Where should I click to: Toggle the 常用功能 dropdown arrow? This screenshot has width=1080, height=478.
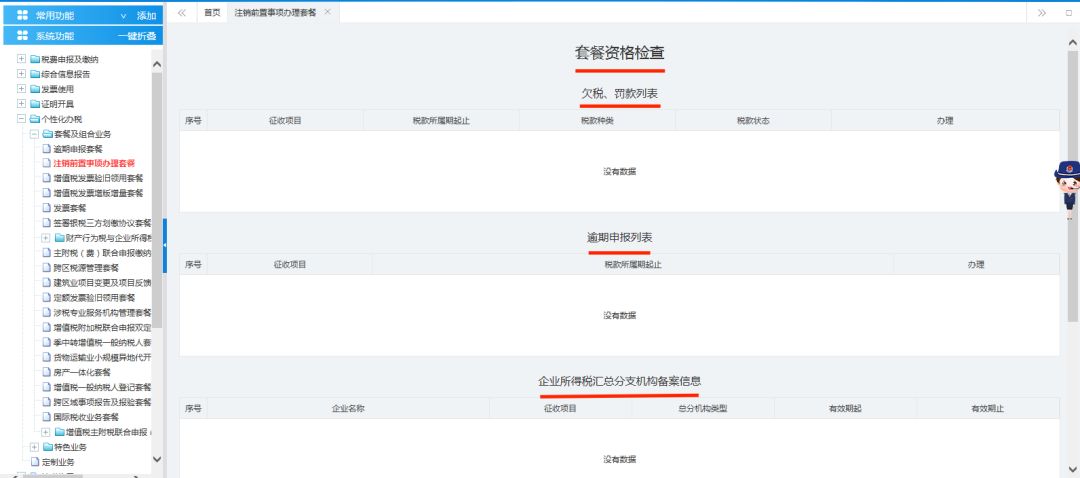point(123,16)
